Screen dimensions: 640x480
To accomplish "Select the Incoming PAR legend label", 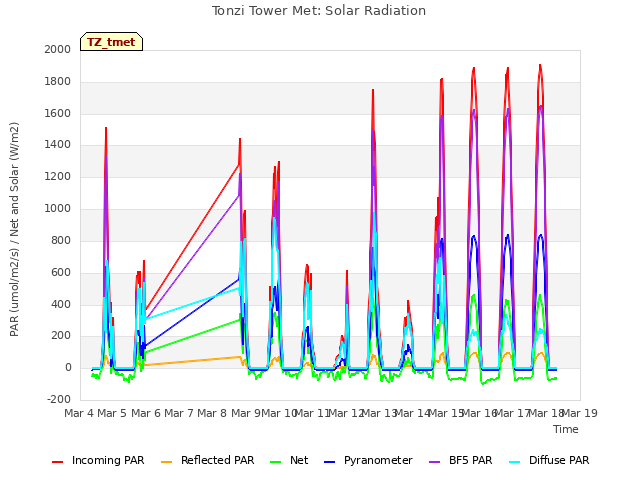I will pyautogui.click(x=108, y=460).
